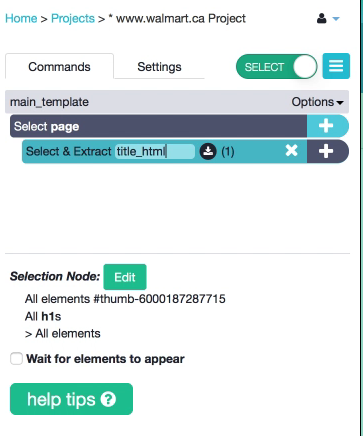
Task: Go to the Home breadcrumb link
Action: (x=21, y=18)
